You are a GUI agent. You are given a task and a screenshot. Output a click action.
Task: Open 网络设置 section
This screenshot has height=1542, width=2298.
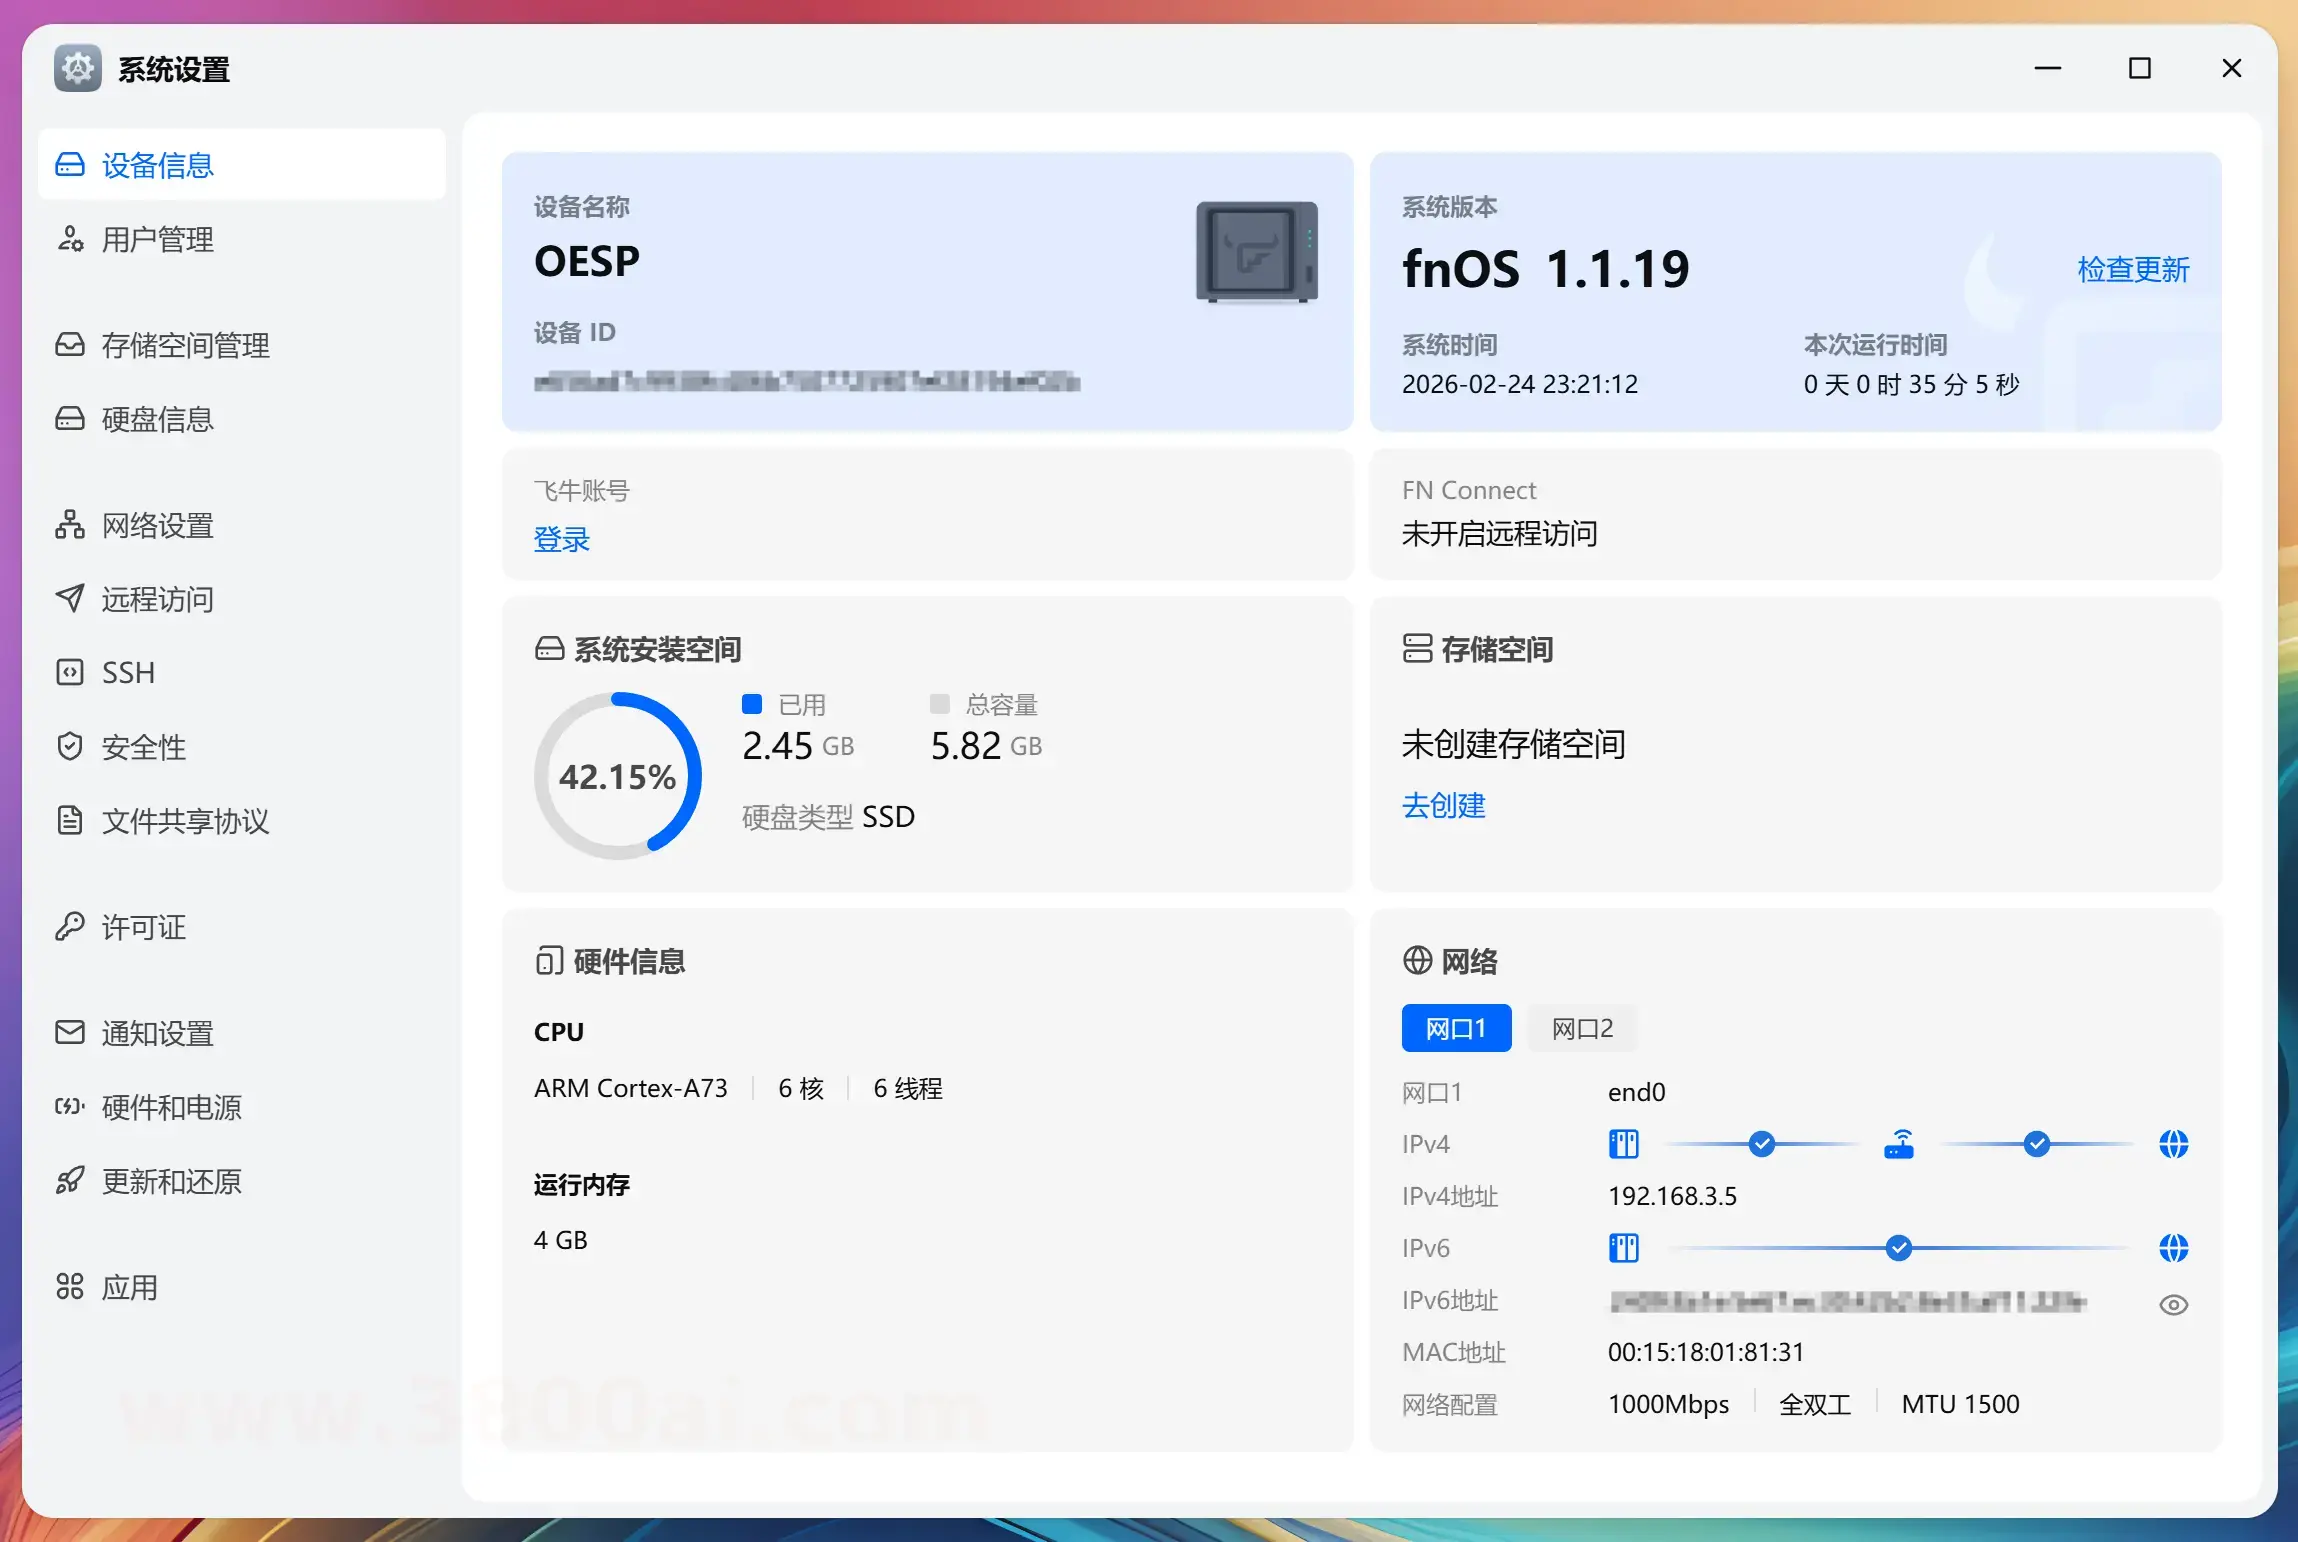click(x=155, y=525)
